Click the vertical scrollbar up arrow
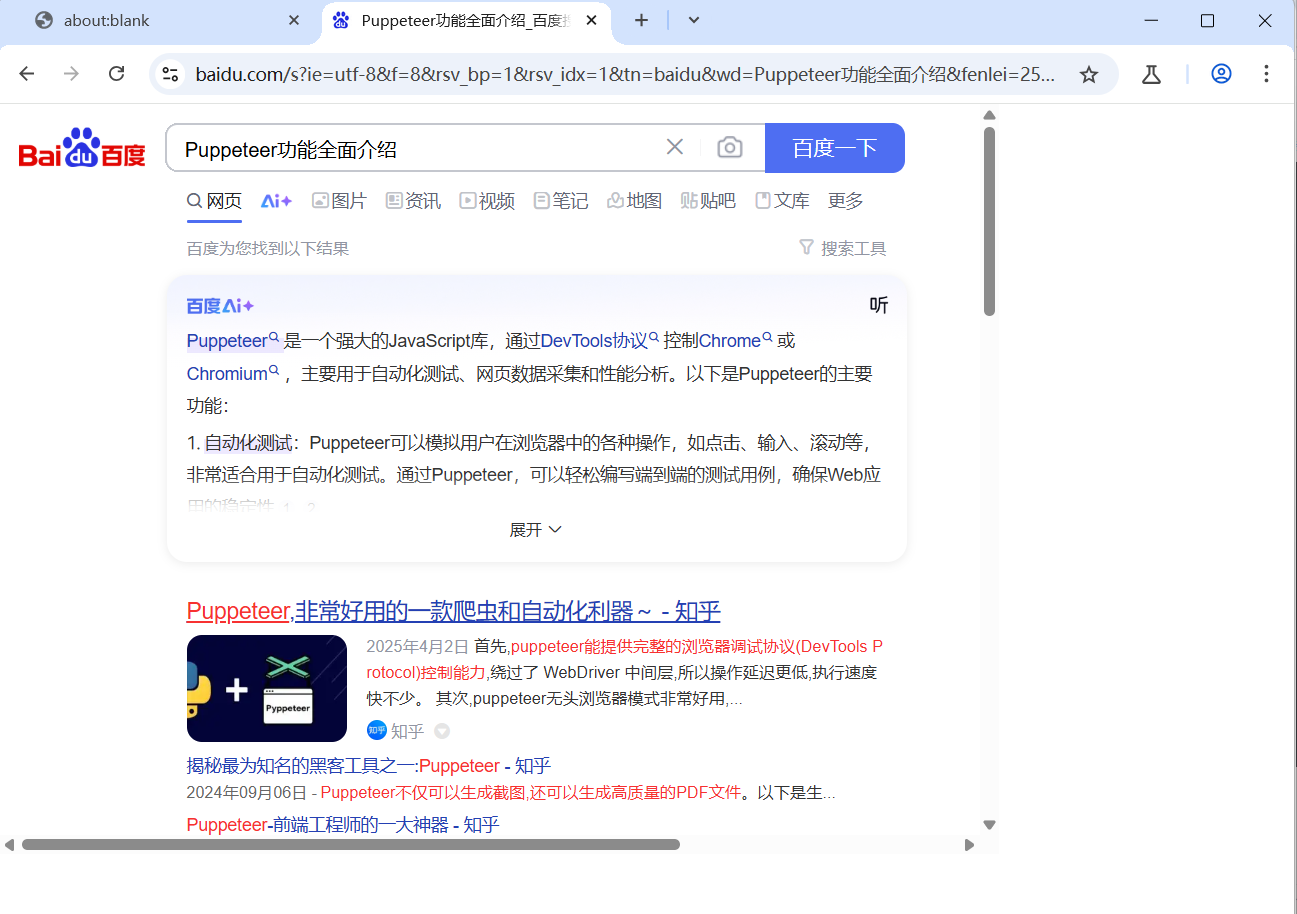Screen dimensions: 1297x914 tap(990, 115)
